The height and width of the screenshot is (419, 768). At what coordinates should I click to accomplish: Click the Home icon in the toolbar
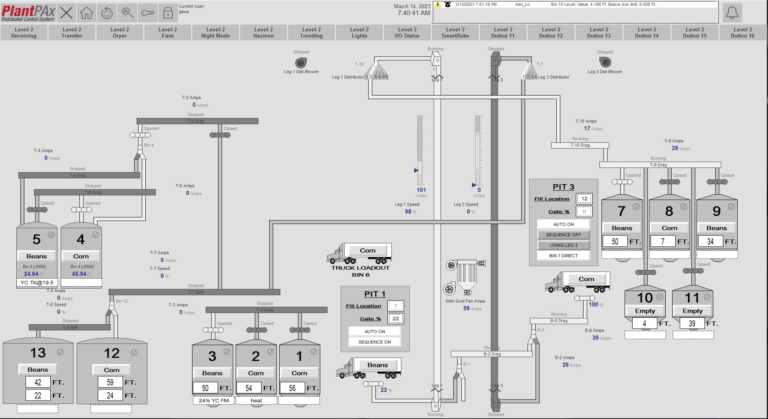(x=87, y=12)
